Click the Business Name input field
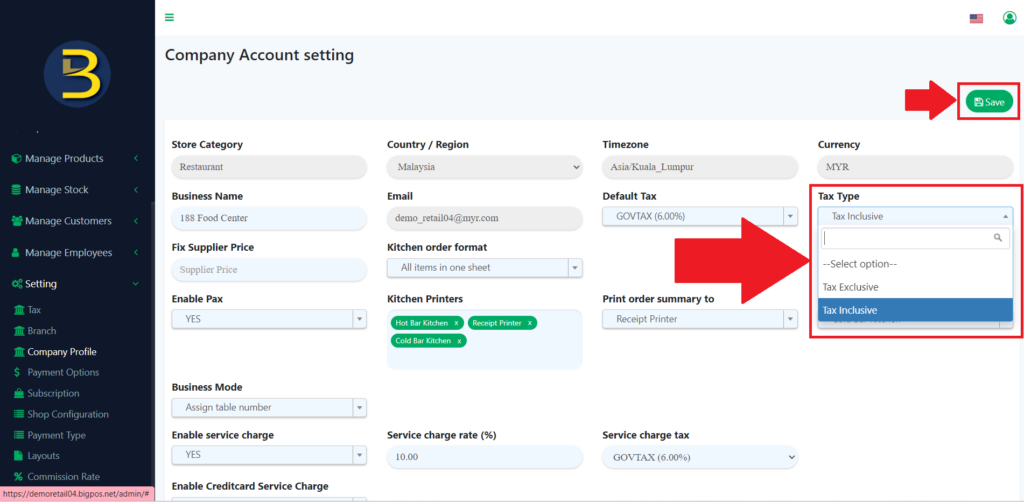1024x502 pixels. [x=269, y=218]
